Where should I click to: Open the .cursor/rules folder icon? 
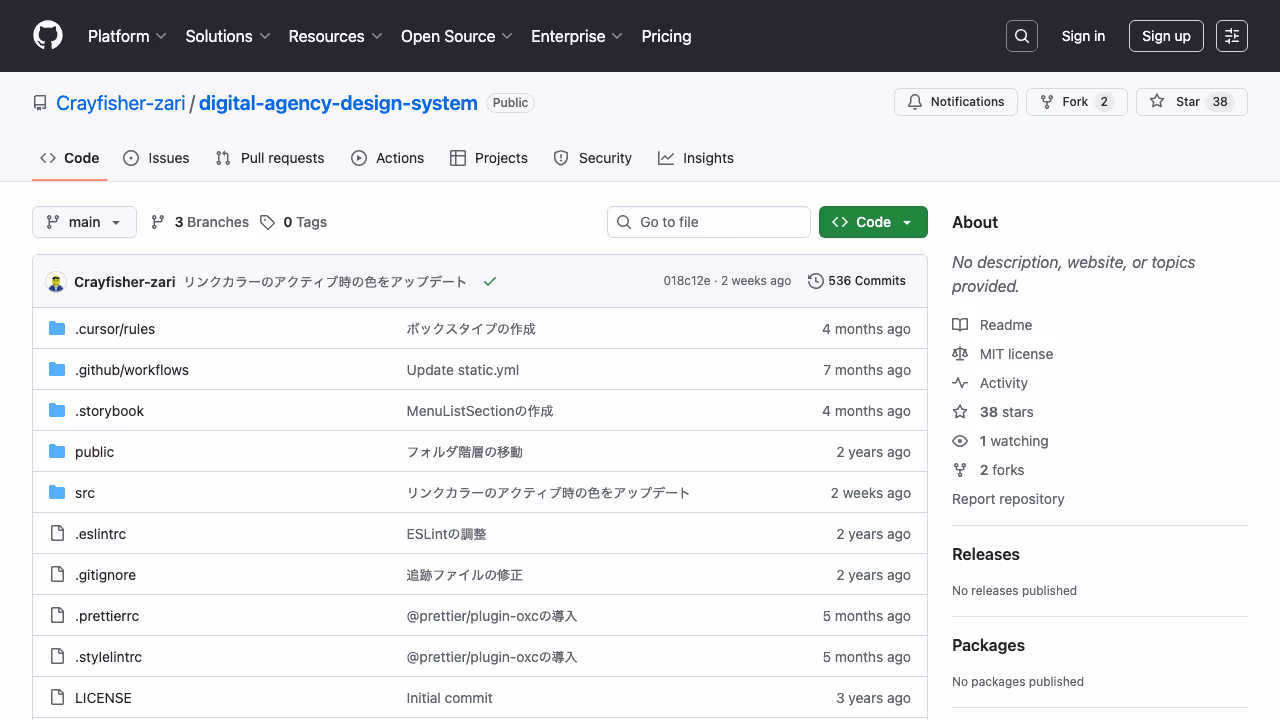57,328
